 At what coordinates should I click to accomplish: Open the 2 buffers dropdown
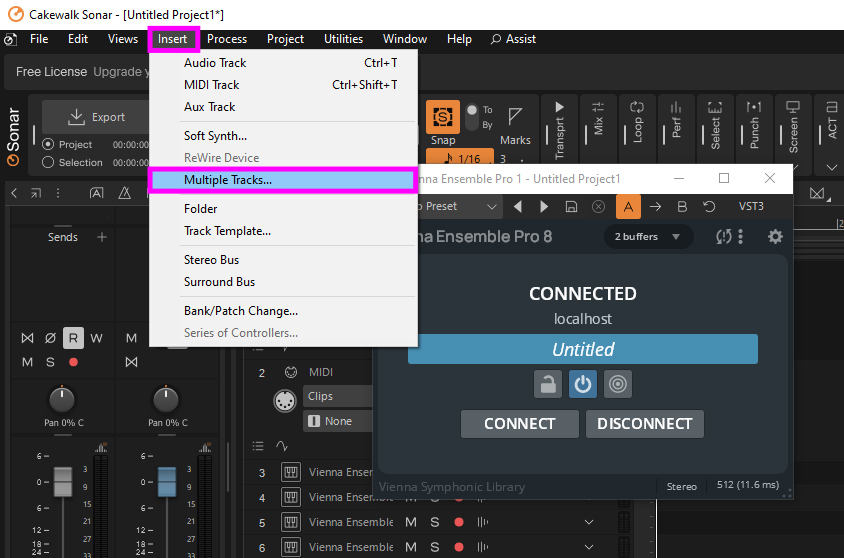[x=647, y=237]
